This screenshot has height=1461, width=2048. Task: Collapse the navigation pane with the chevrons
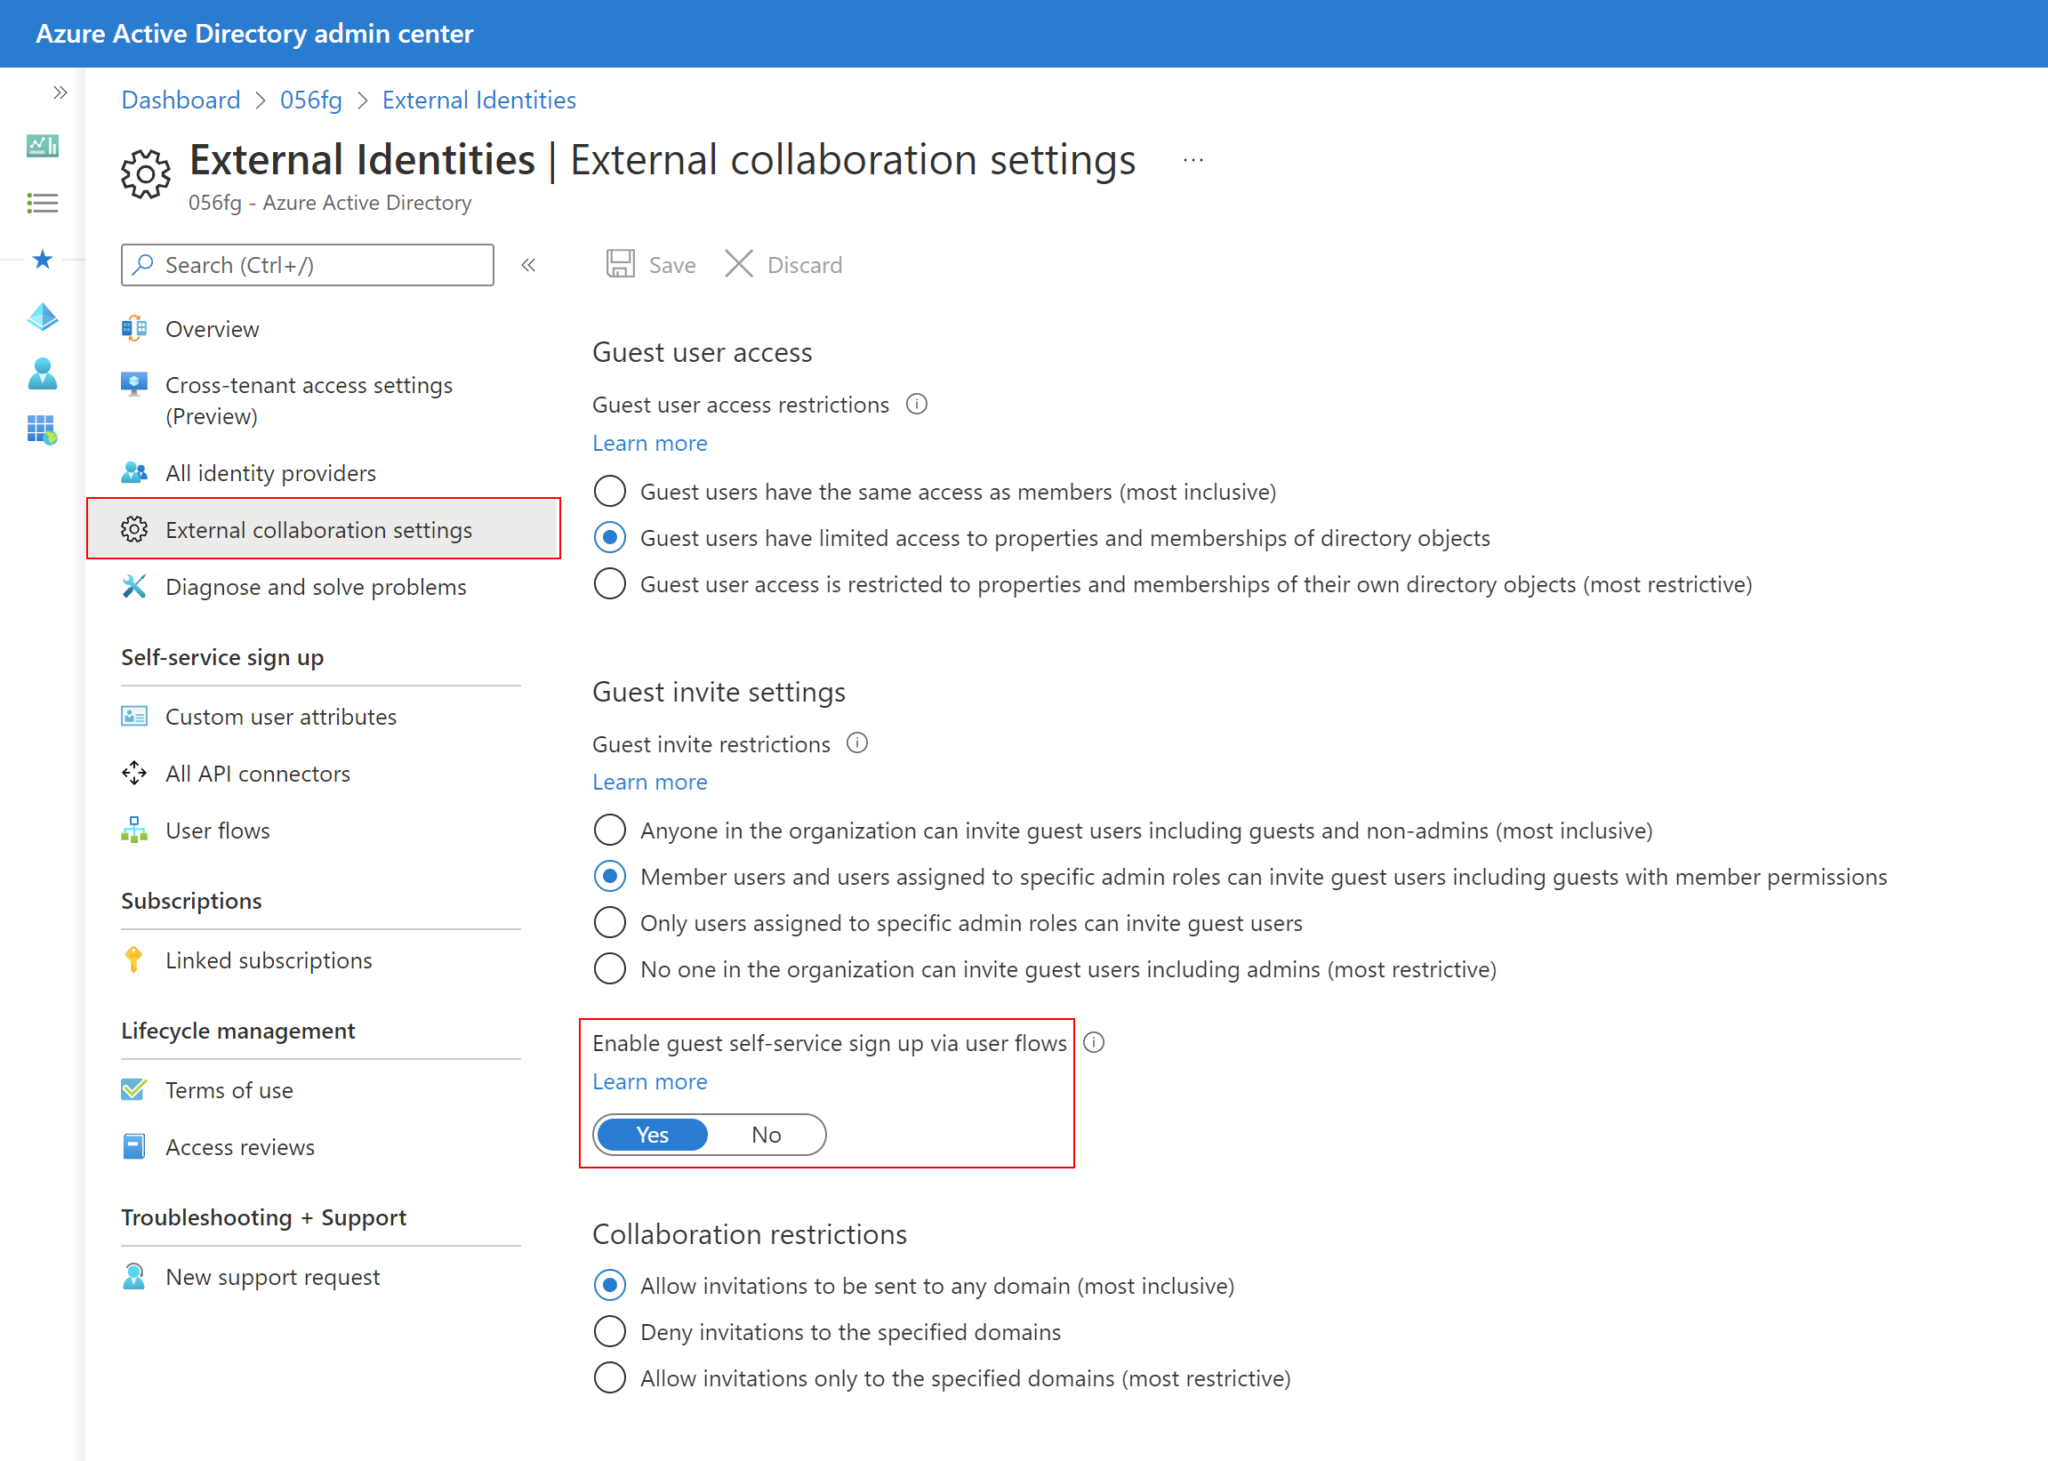[529, 265]
